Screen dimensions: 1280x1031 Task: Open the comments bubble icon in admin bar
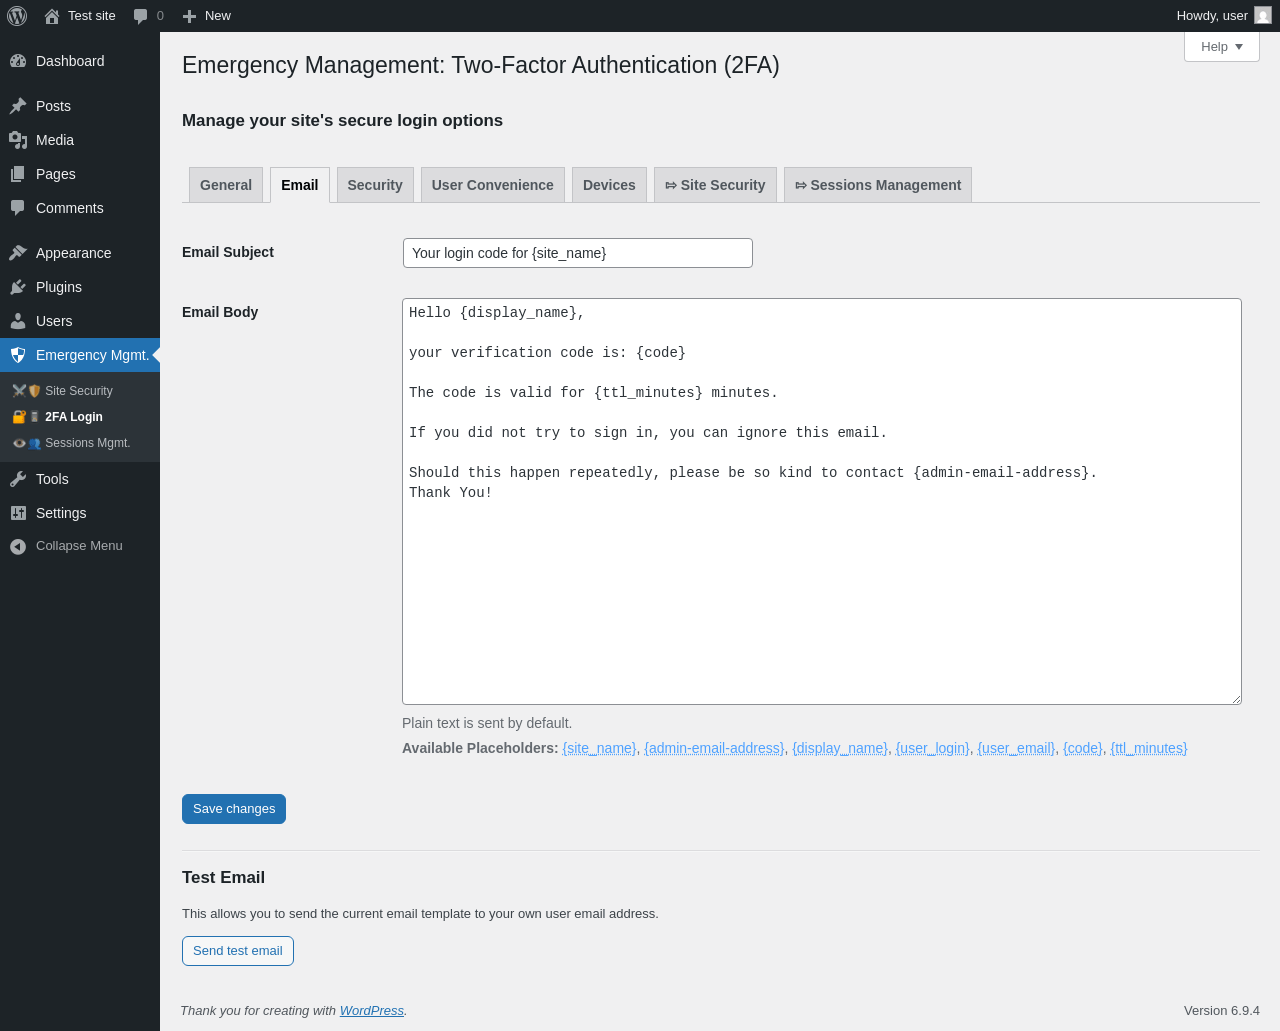click(x=141, y=16)
